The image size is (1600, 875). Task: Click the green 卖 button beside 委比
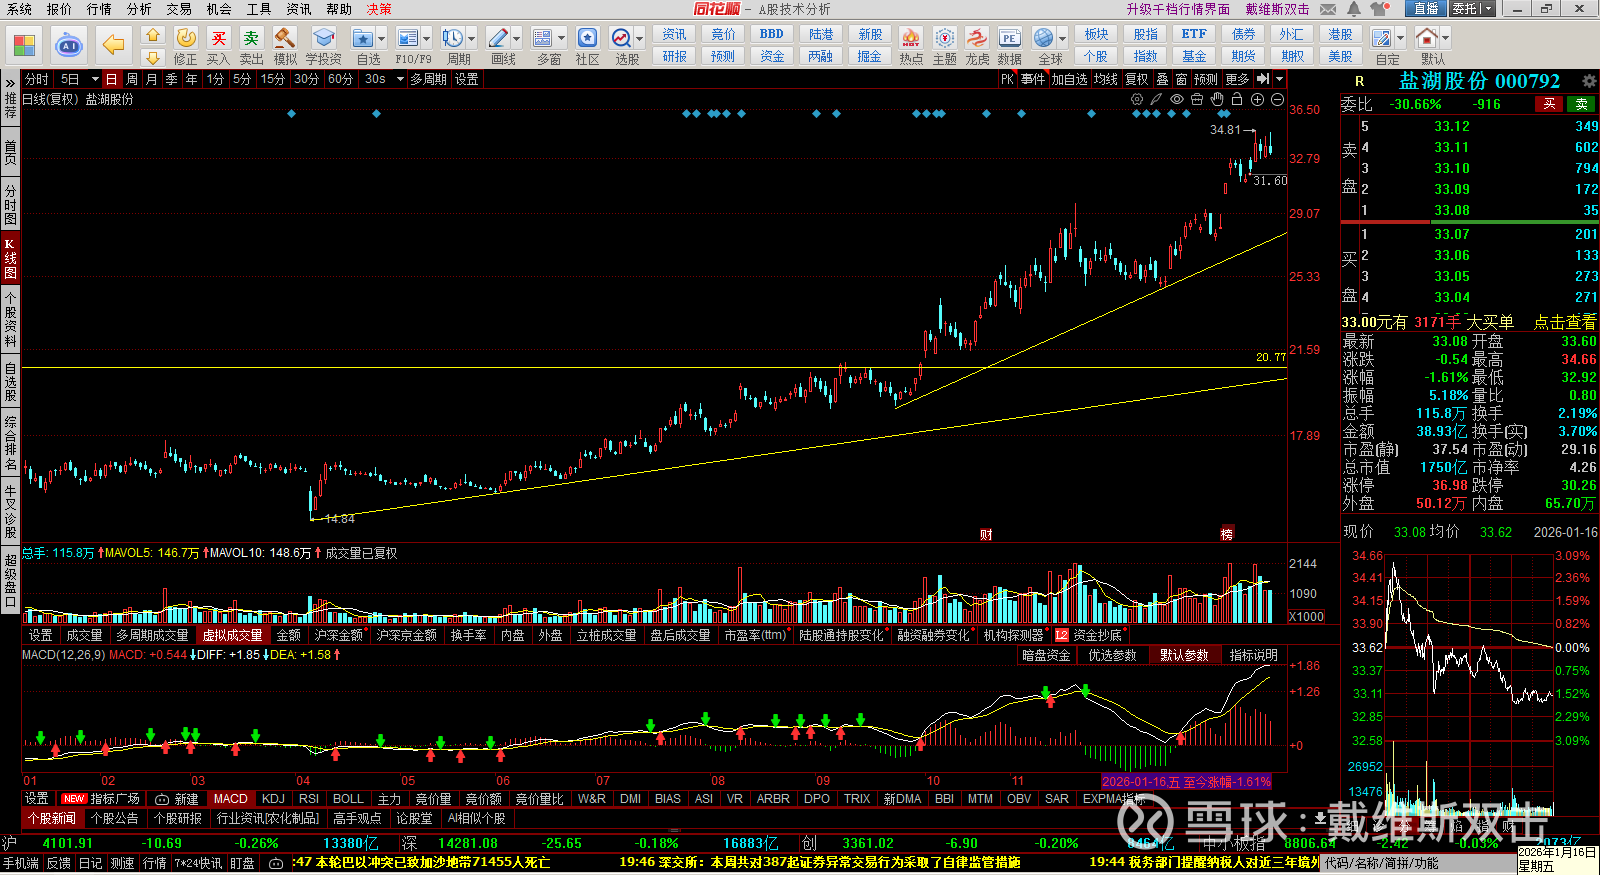[1582, 104]
